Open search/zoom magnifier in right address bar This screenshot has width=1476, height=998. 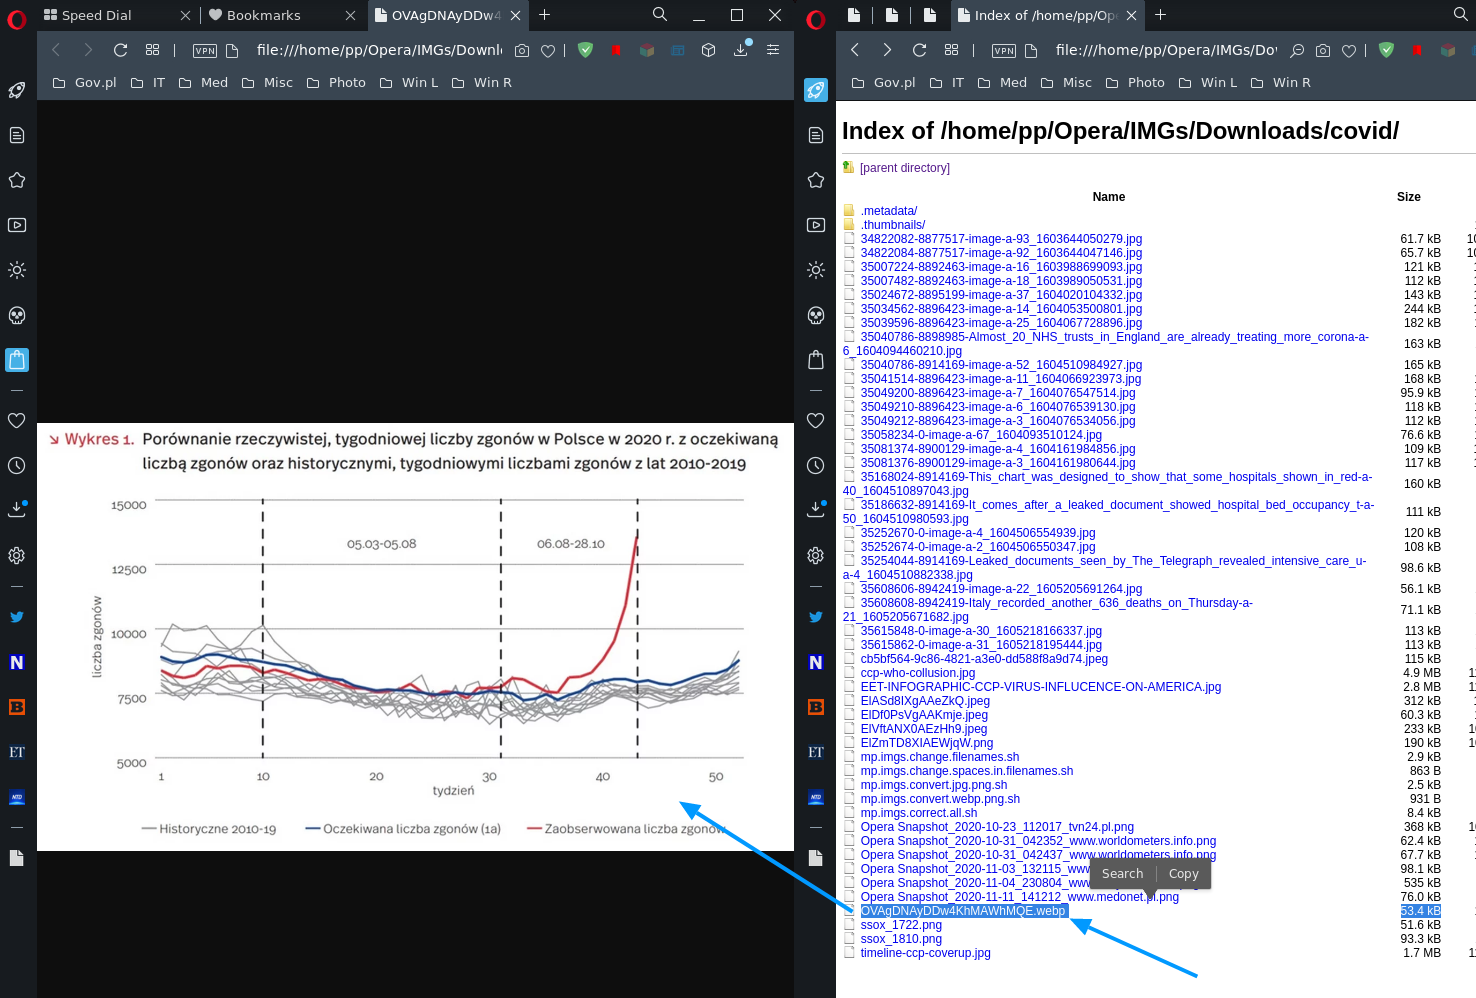click(x=1297, y=50)
